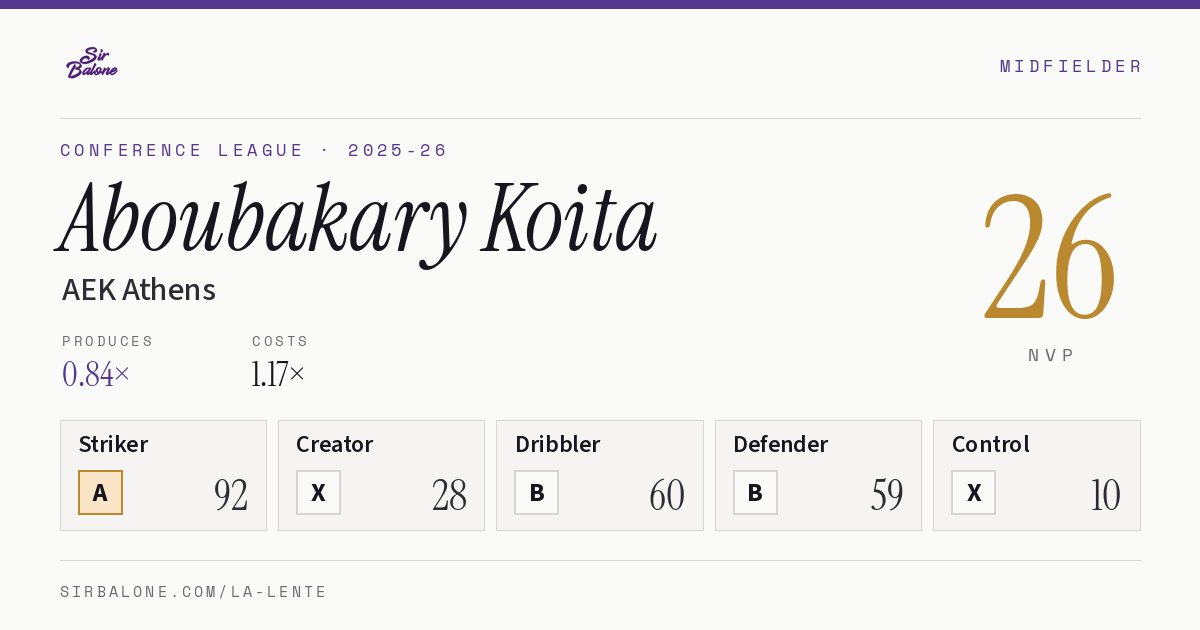The height and width of the screenshot is (630, 1200).
Task: Open the SIRBALONE.COM/LA-LENTE link
Action: pyautogui.click(x=194, y=592)
